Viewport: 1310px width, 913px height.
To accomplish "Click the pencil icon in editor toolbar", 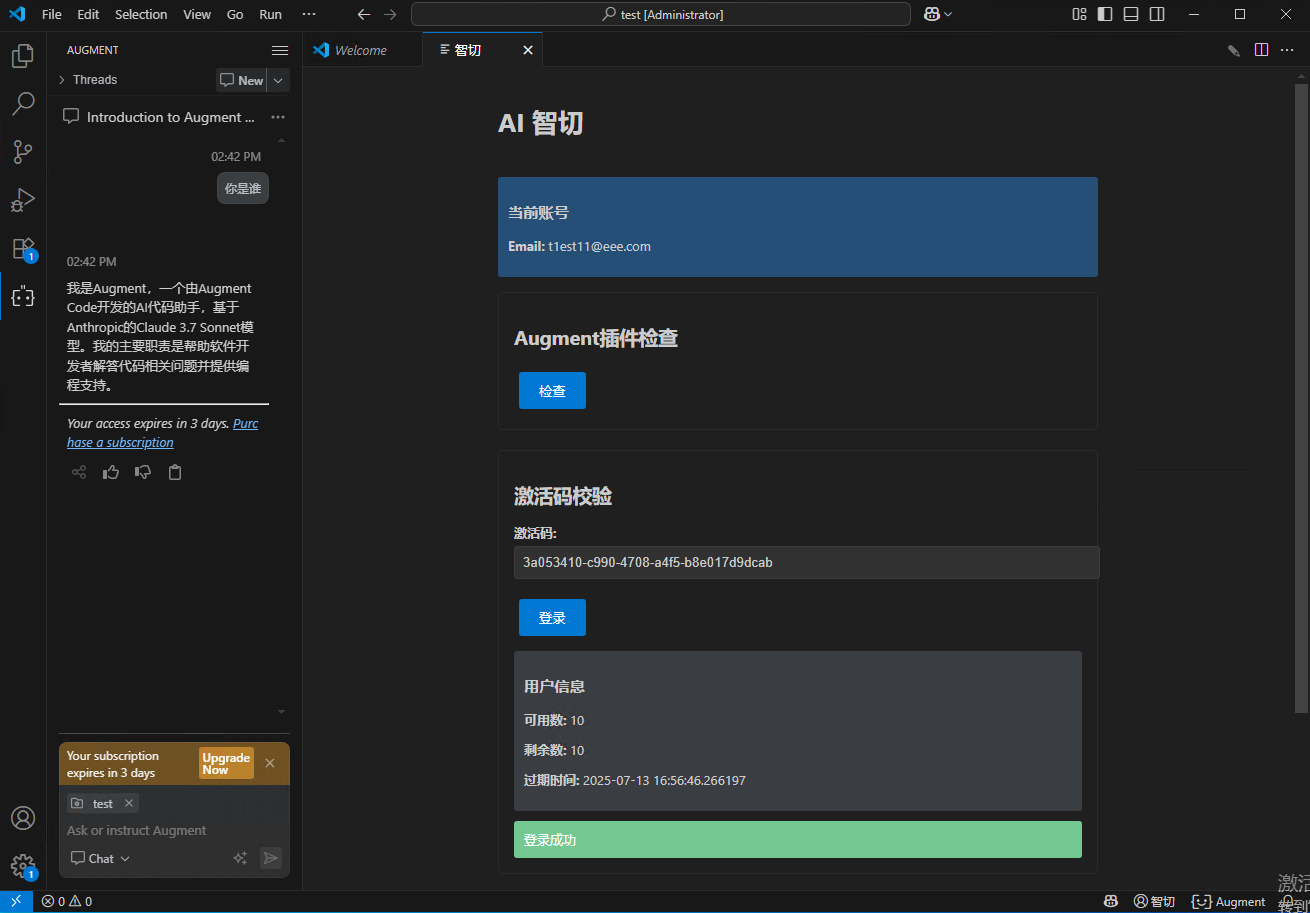I will pyautogui.click(x=1234, y=50).
